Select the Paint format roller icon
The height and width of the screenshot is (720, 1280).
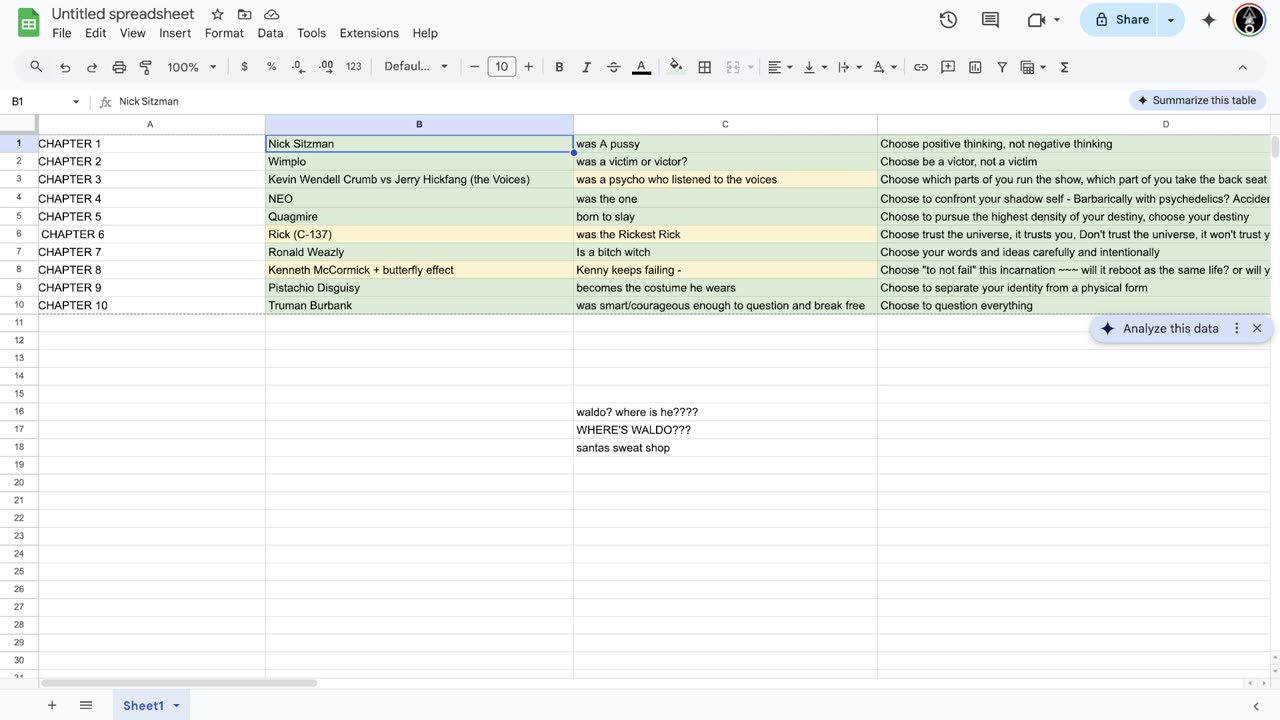click(x=146, y=67)
